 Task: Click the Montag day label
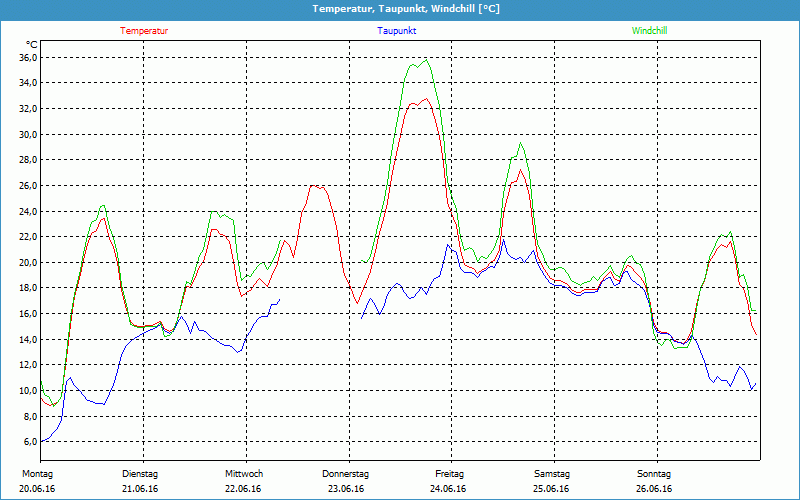(x=37, y=474)
